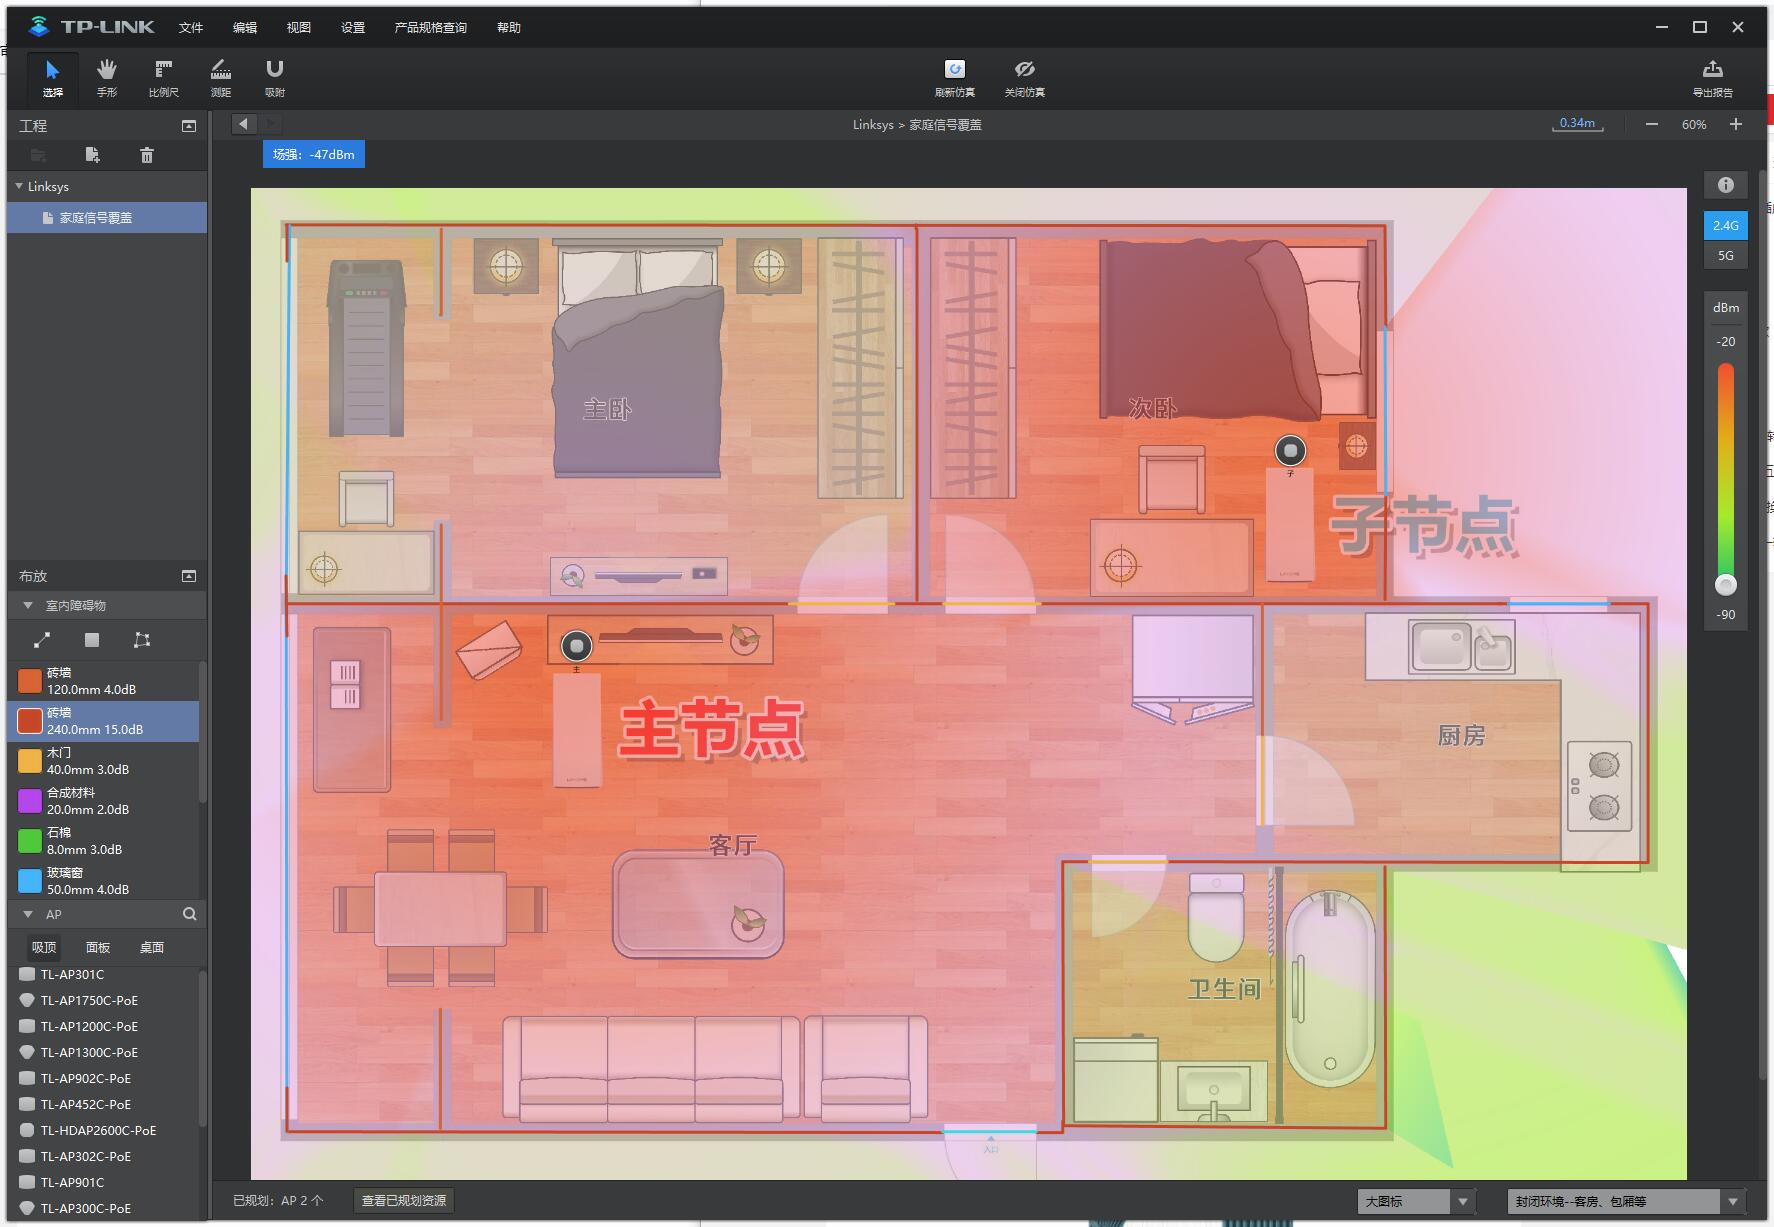Open the 产品规格查询 menu
Image resolution: width=1774 pixels, height=1227 pixels.
click(430, 27)
